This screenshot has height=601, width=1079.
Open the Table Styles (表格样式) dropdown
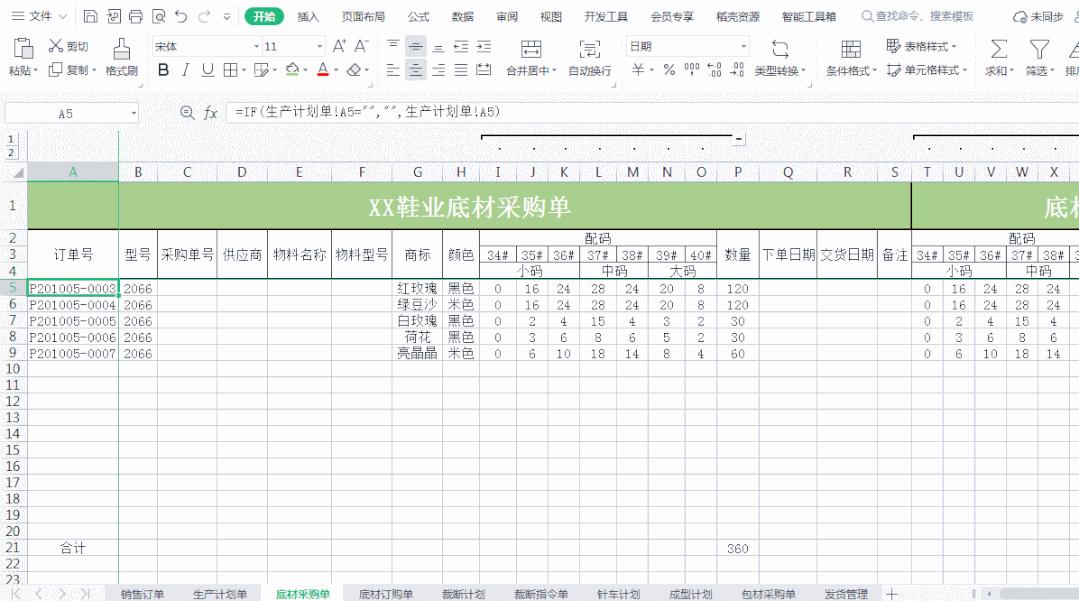tap(920, 45)
